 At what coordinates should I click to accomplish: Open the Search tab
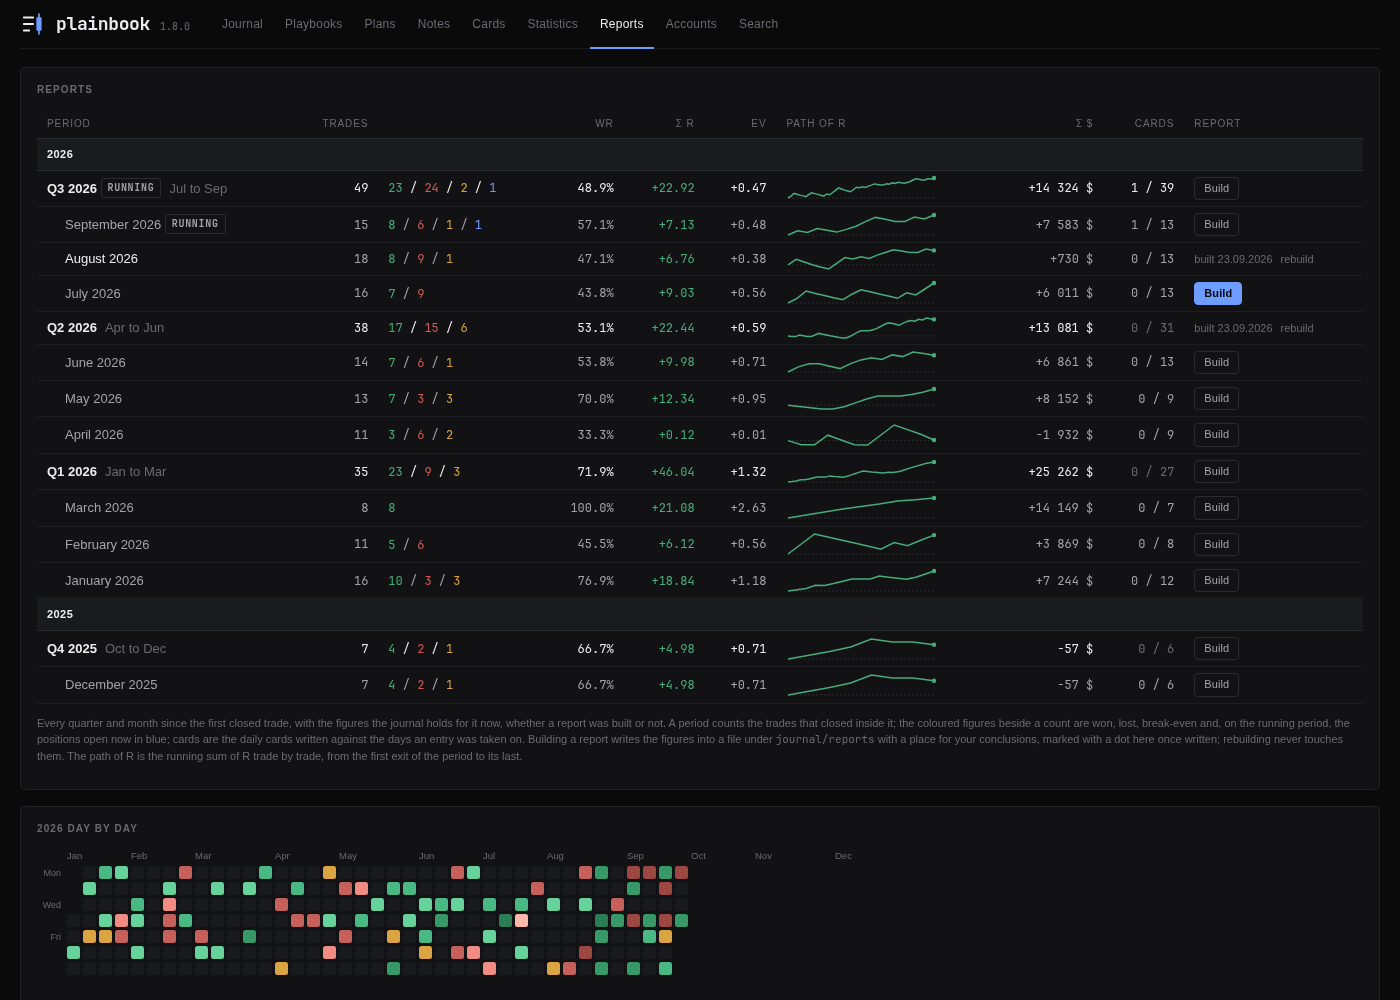(758, 24)
